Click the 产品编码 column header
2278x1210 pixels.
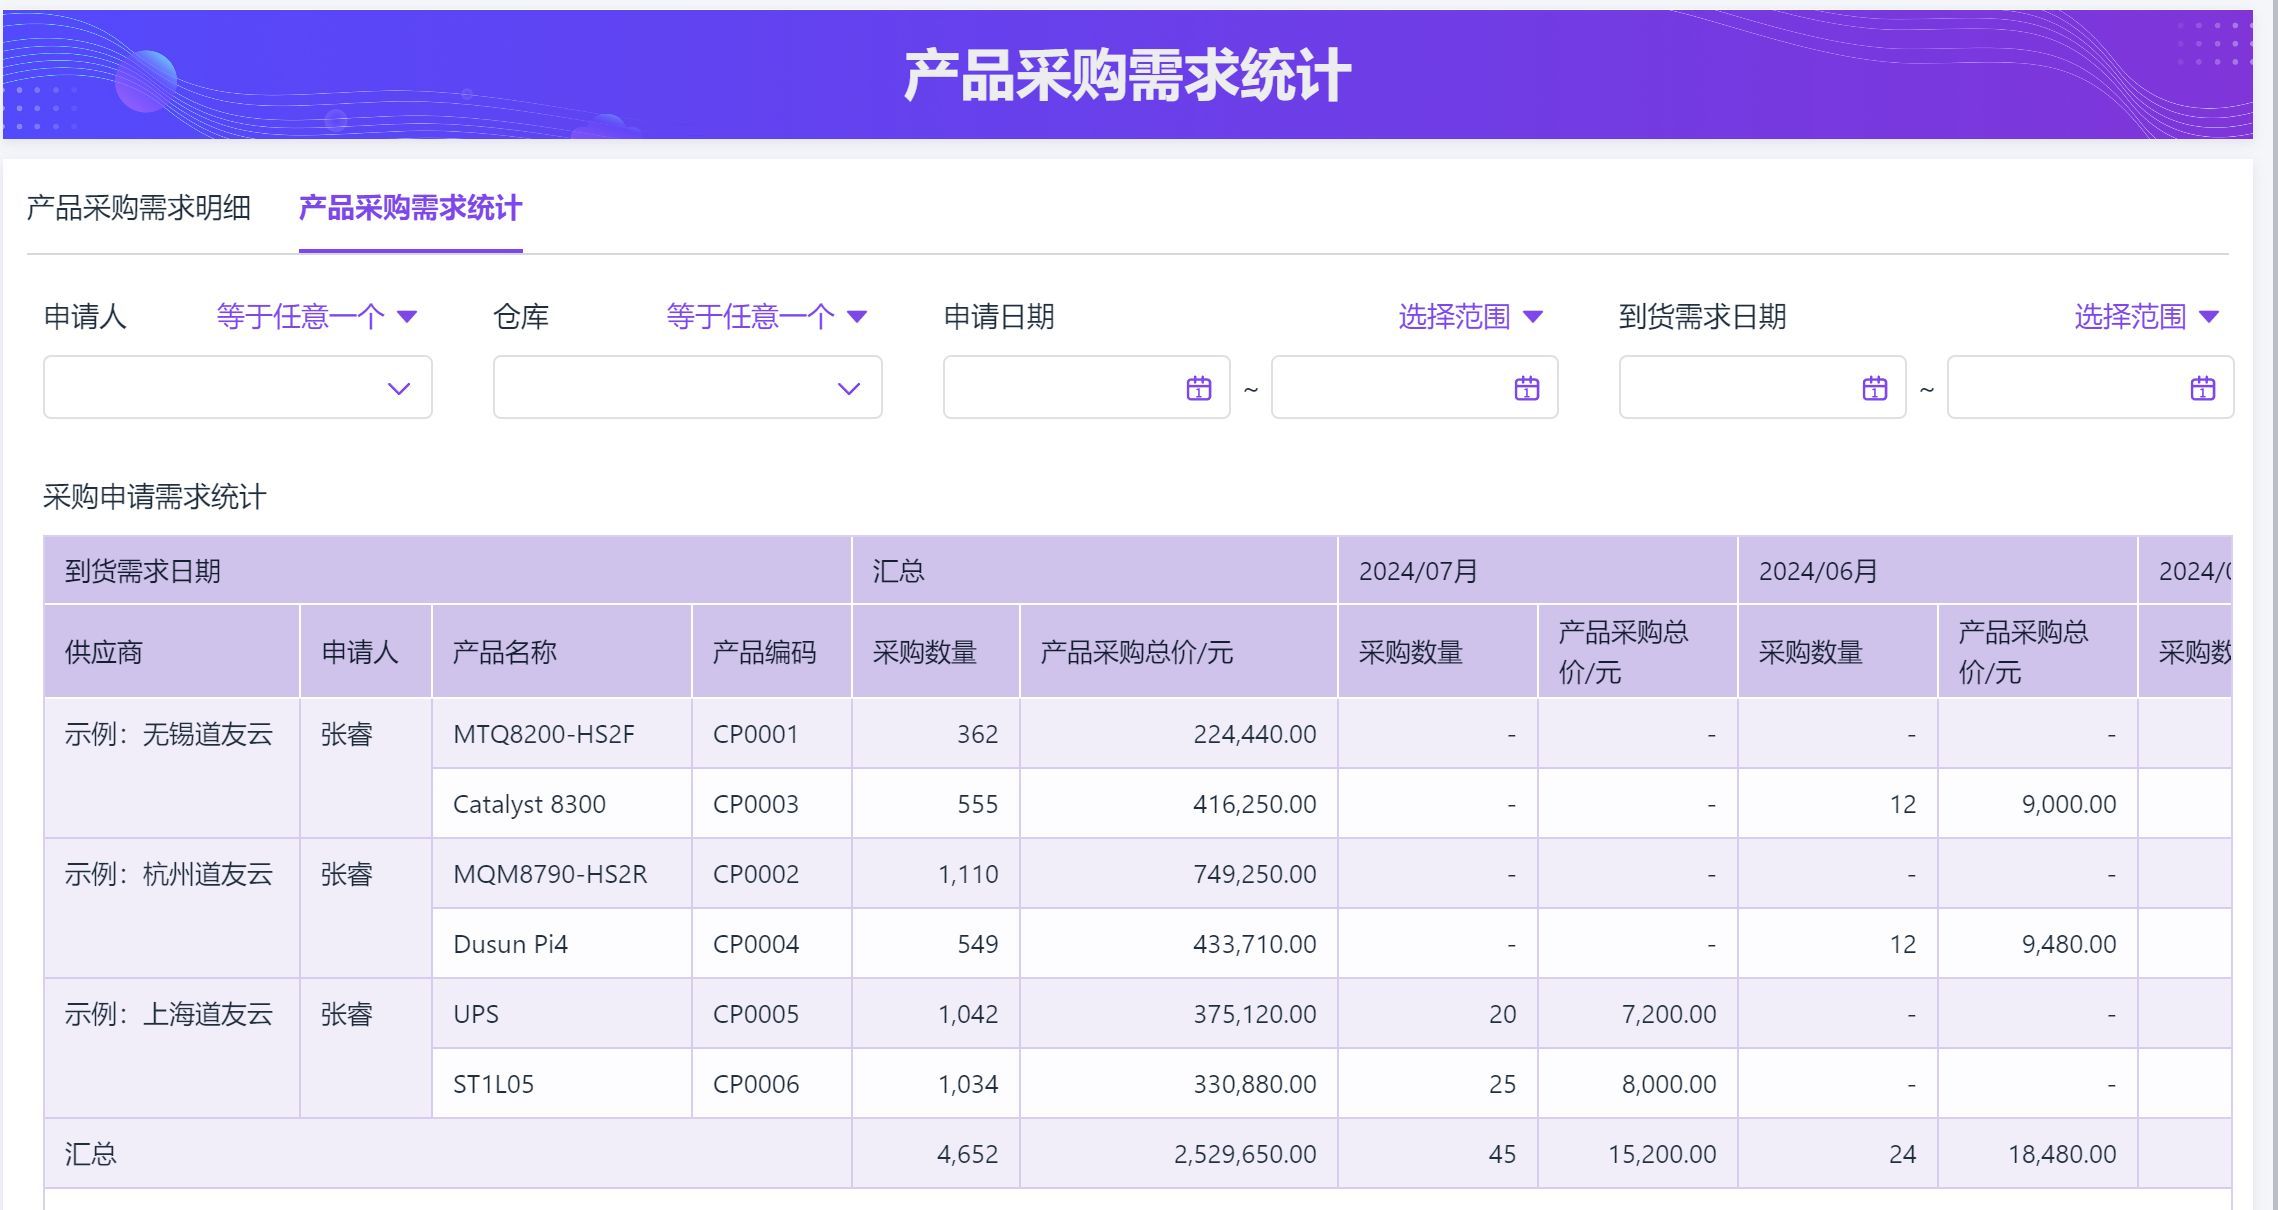(x=764, y=652)
